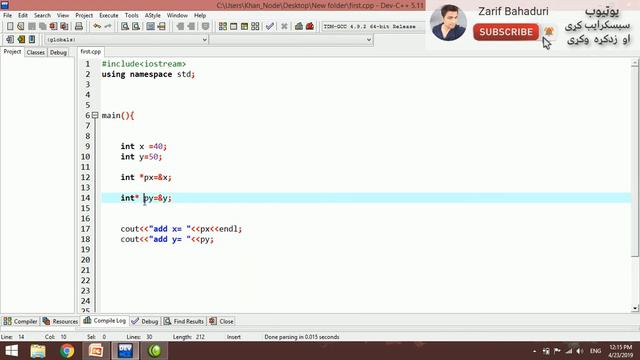Click the Profile analysis green icon
Viewport: 640px width, 360px height.
pos(299,27)
